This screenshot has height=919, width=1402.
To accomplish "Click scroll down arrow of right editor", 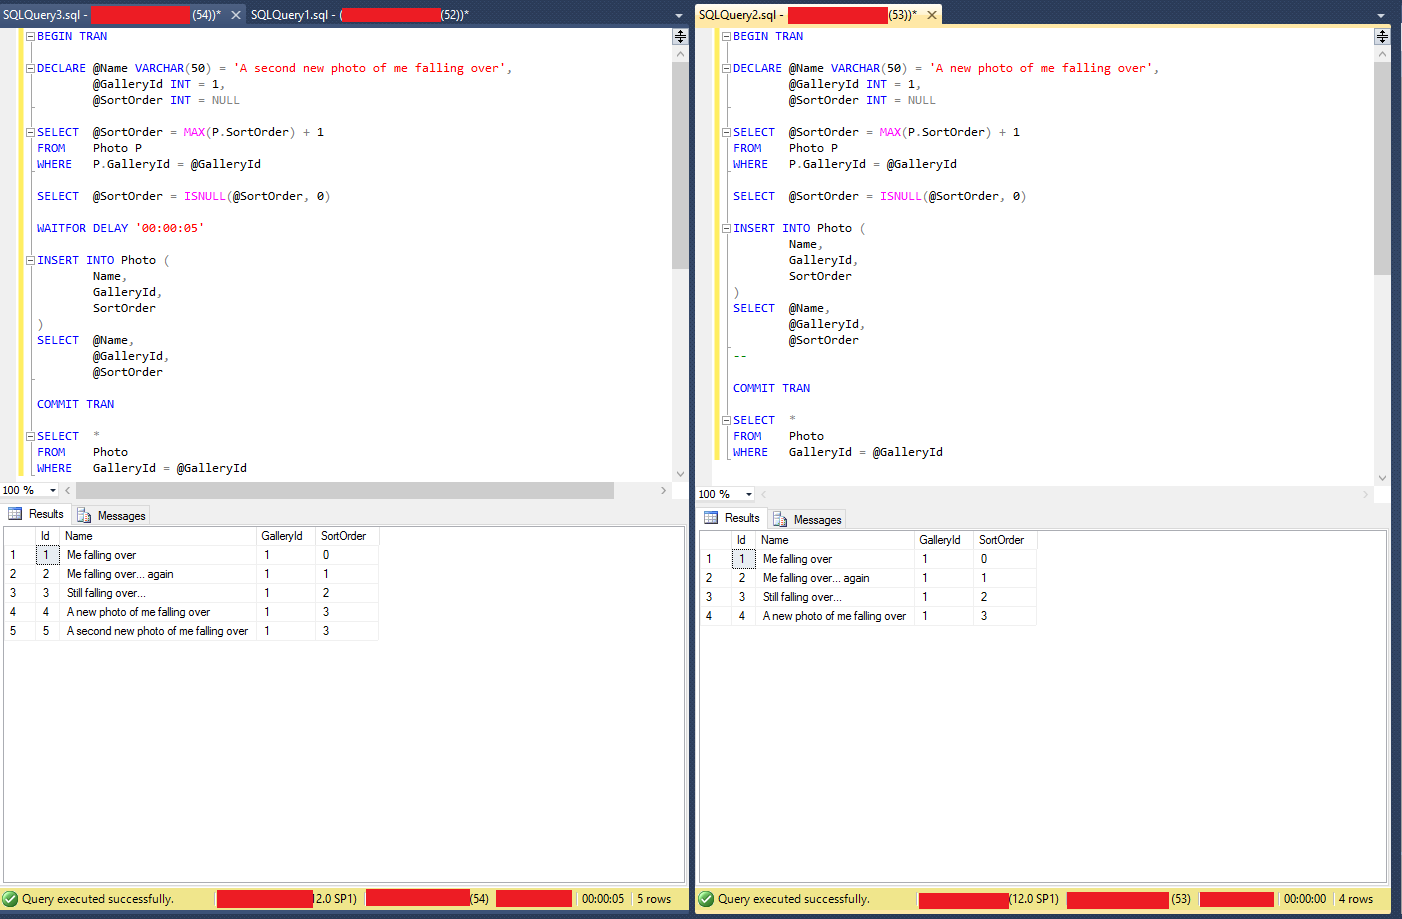I will pos(1382,478).
